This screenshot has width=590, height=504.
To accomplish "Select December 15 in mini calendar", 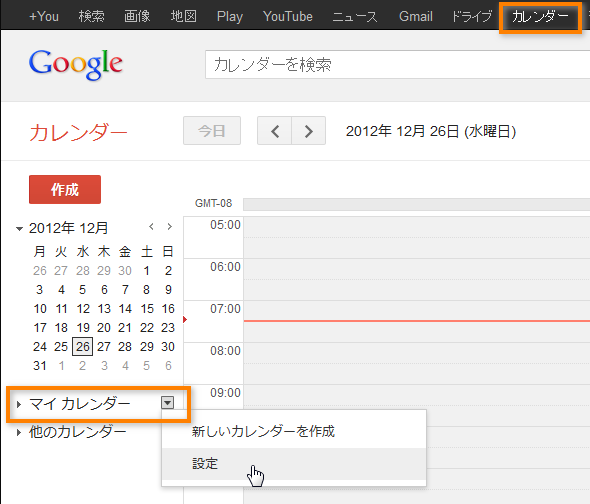I will (147, 309).
